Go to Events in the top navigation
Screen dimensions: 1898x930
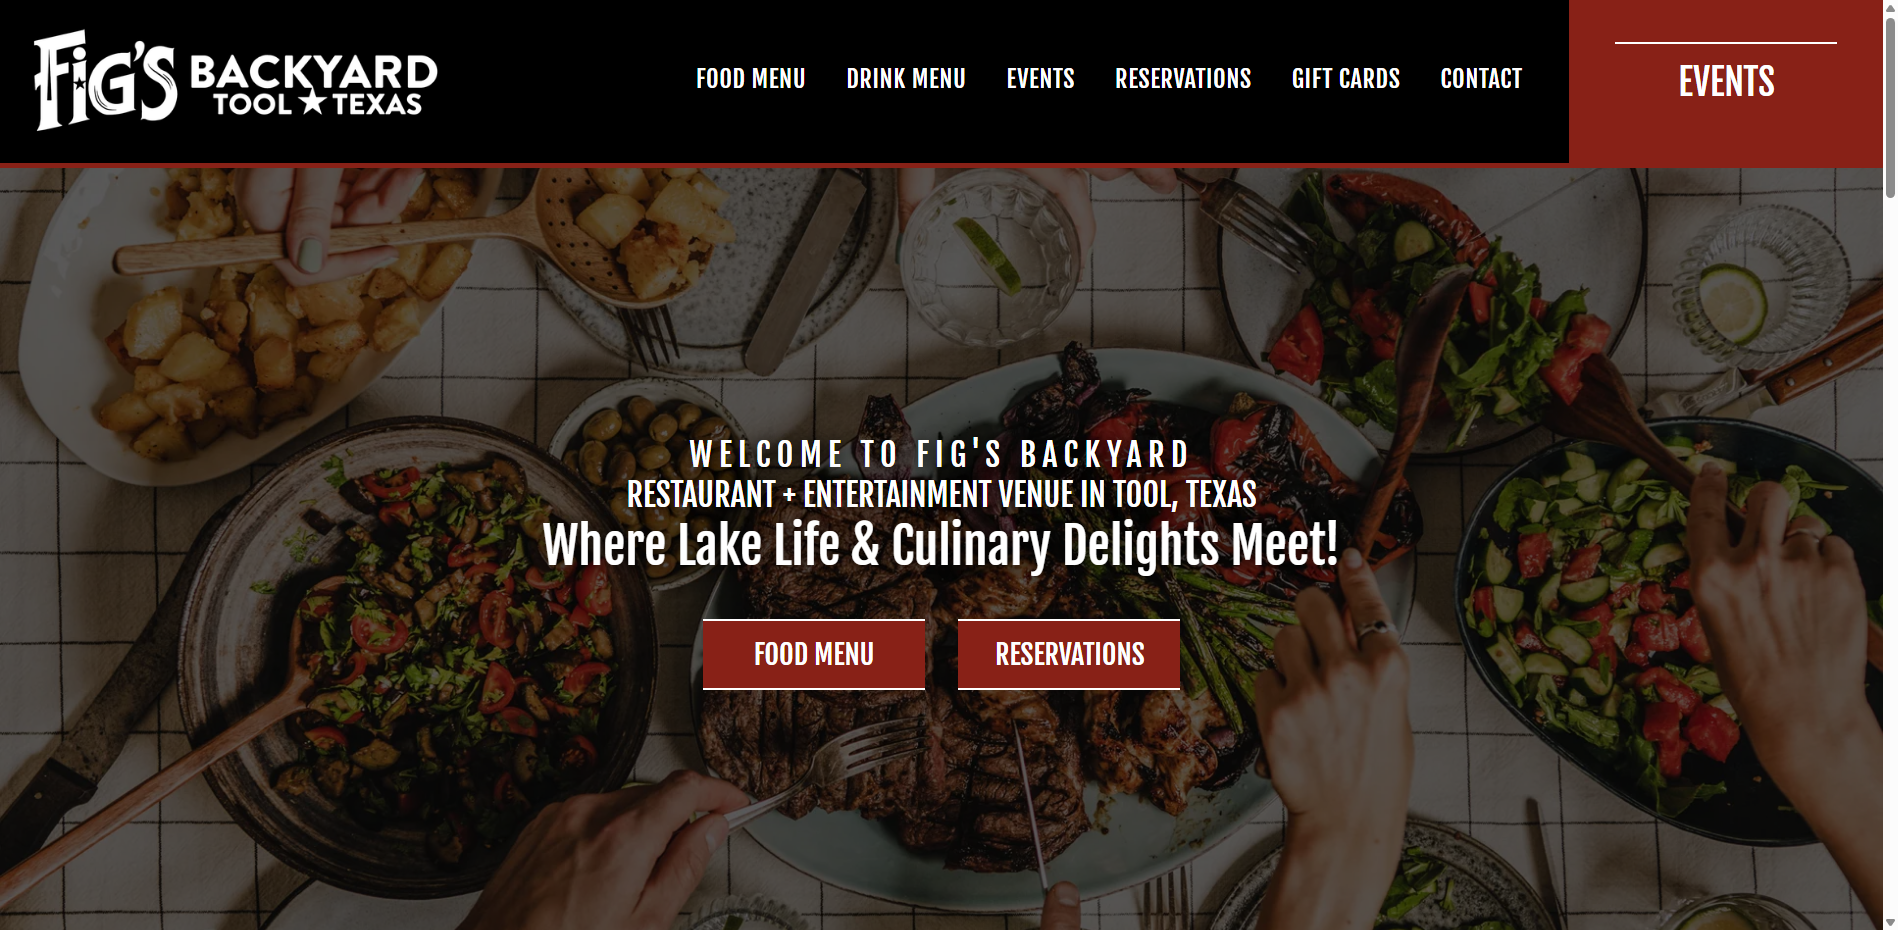pyautogui.click(x=1040, y=79)
